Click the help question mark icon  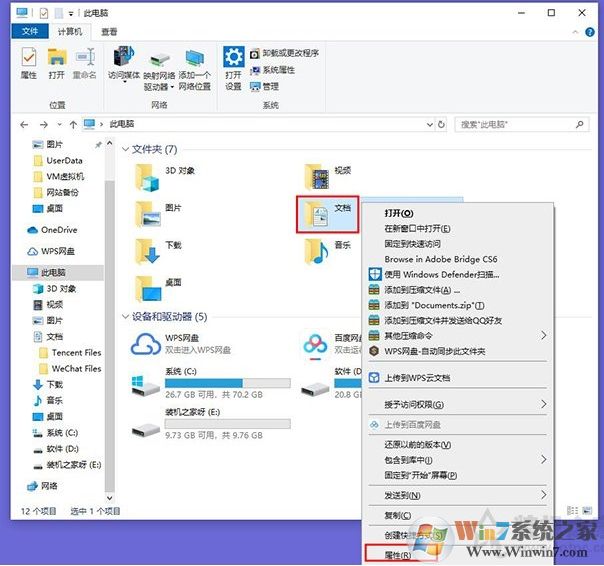pyautogui.click(x=590, y=32)
